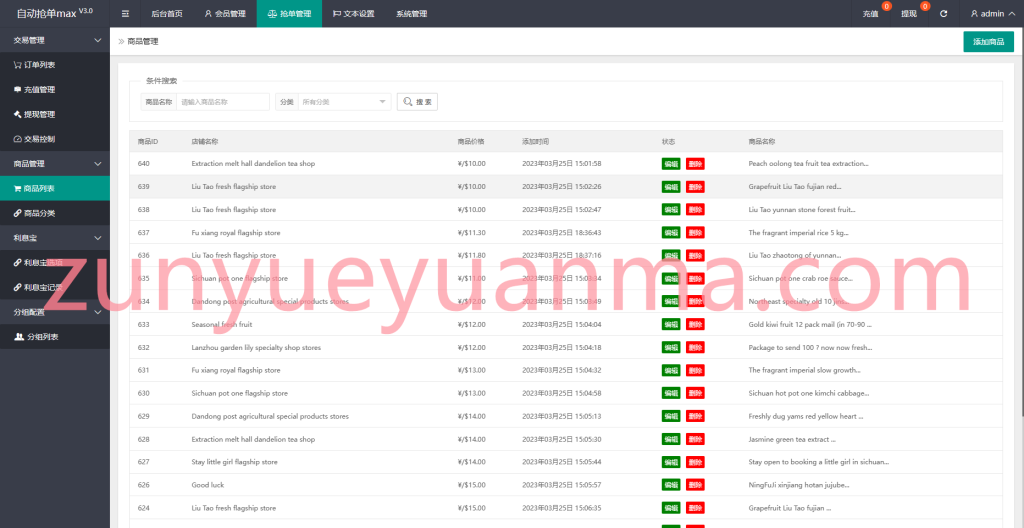Edit product 631
The width and height of the screenshot is (1024, 528).
click(x=671, y=370)
